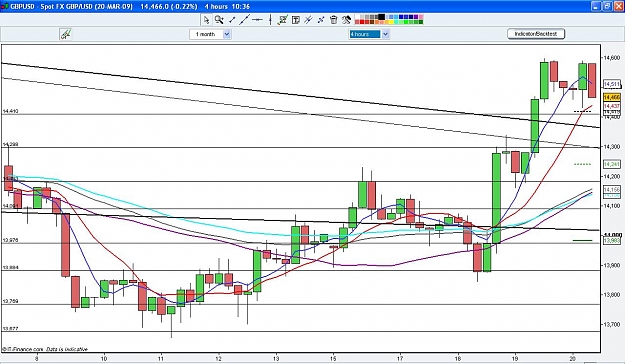
Task: Click the 14,156 gray price label
Action: [612, 189]
